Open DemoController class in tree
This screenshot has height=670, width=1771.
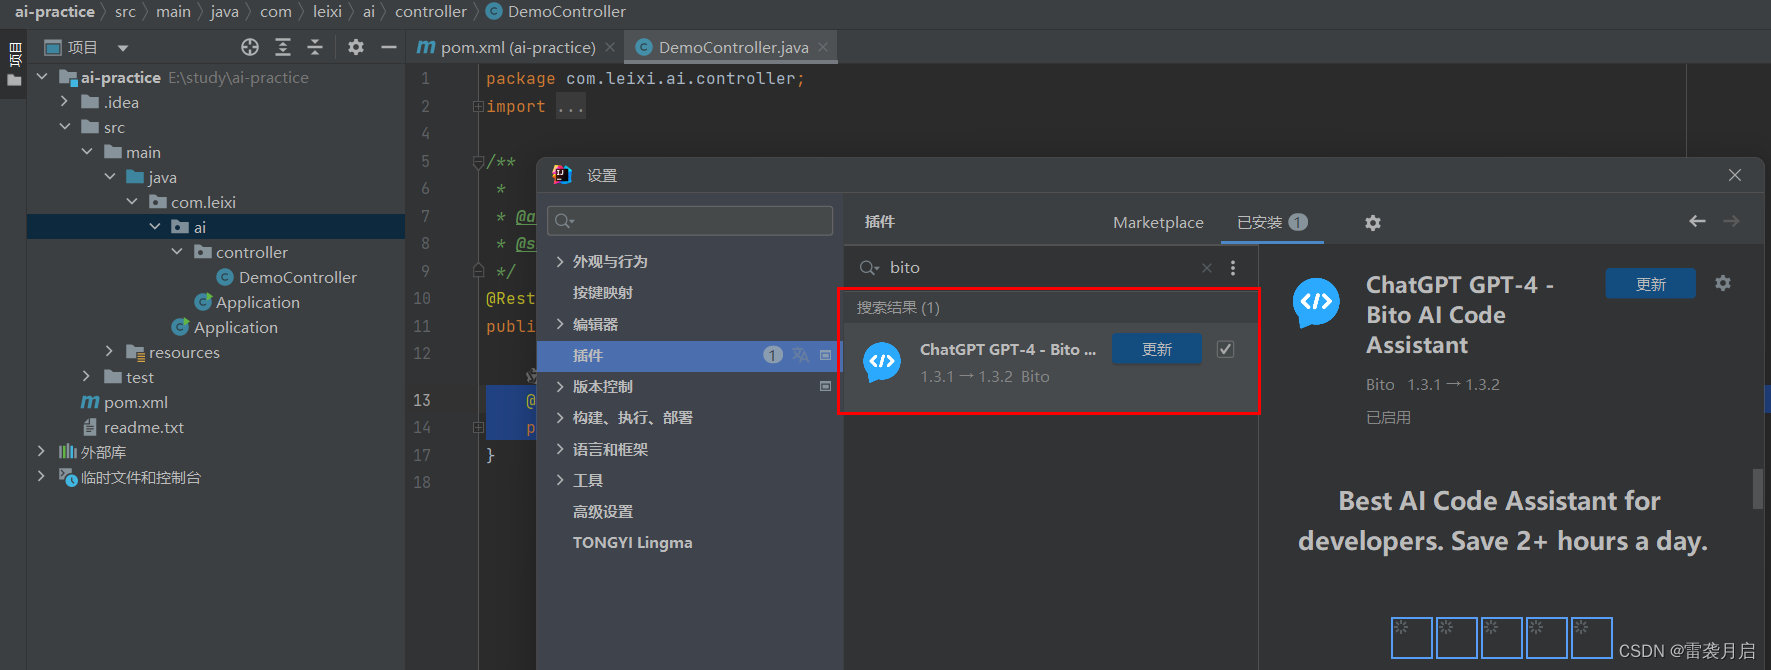click(x=297, y=277)
